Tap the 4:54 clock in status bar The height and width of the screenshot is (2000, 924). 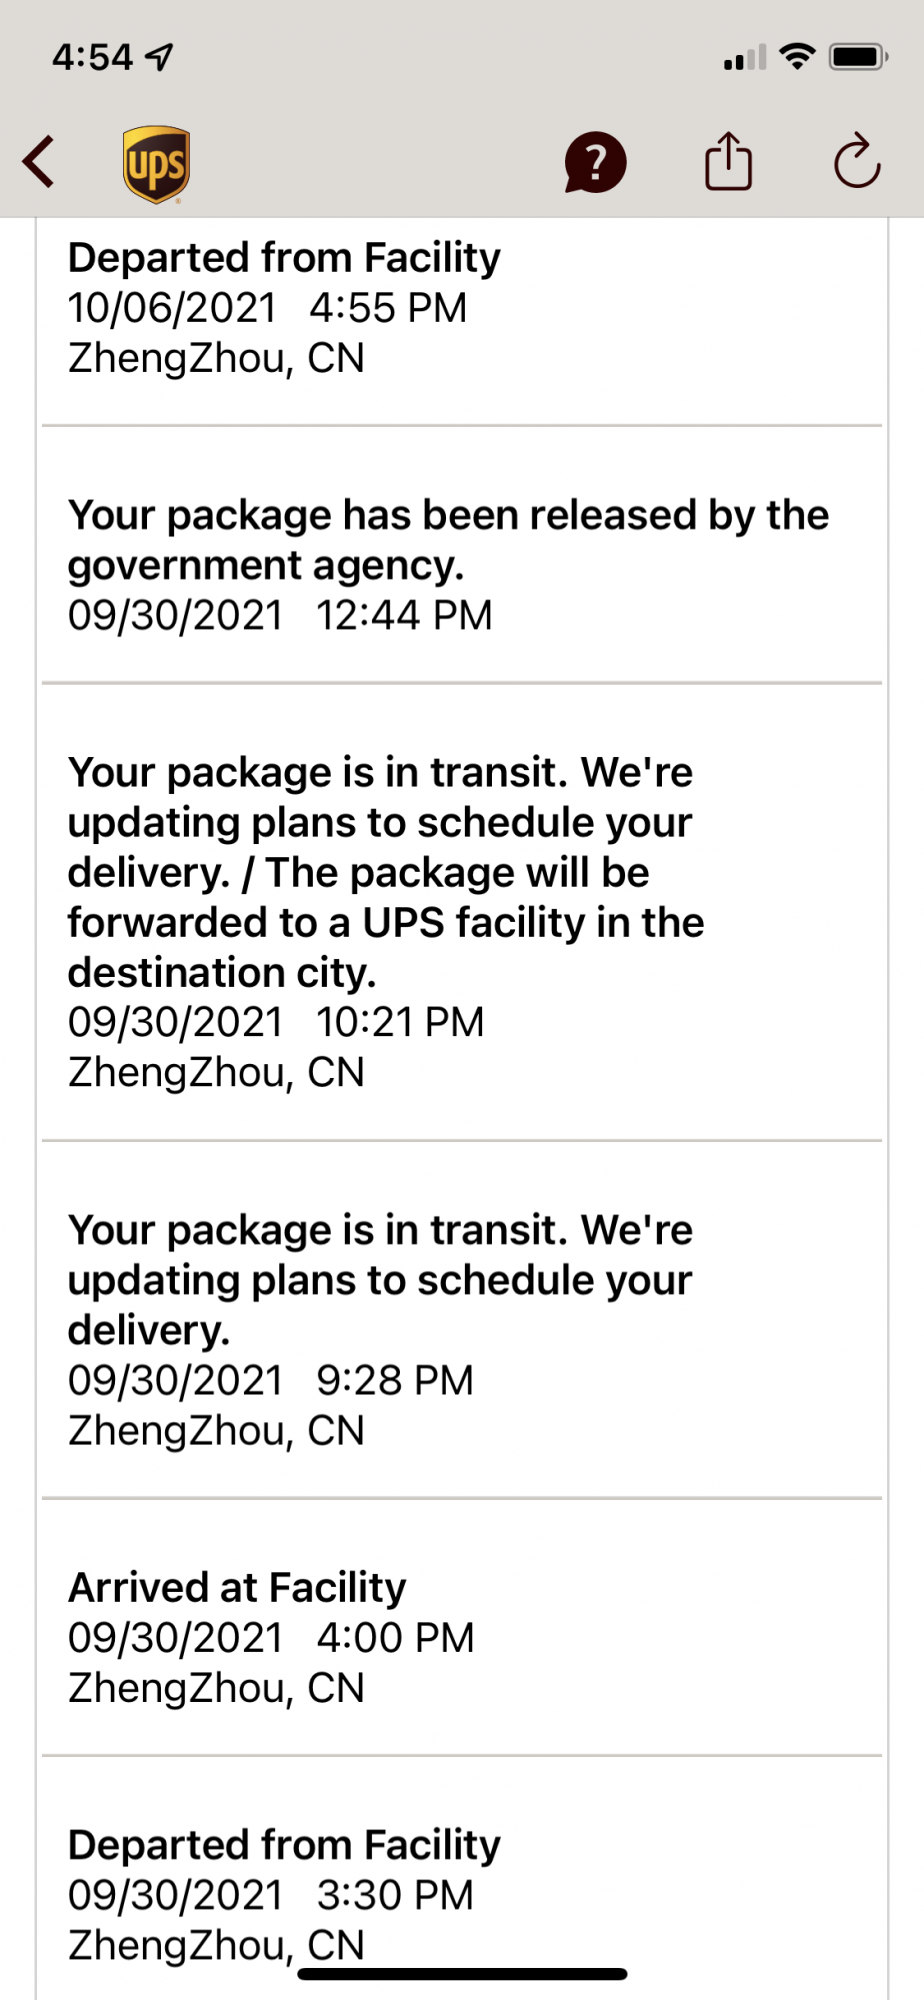coord(92,57)
